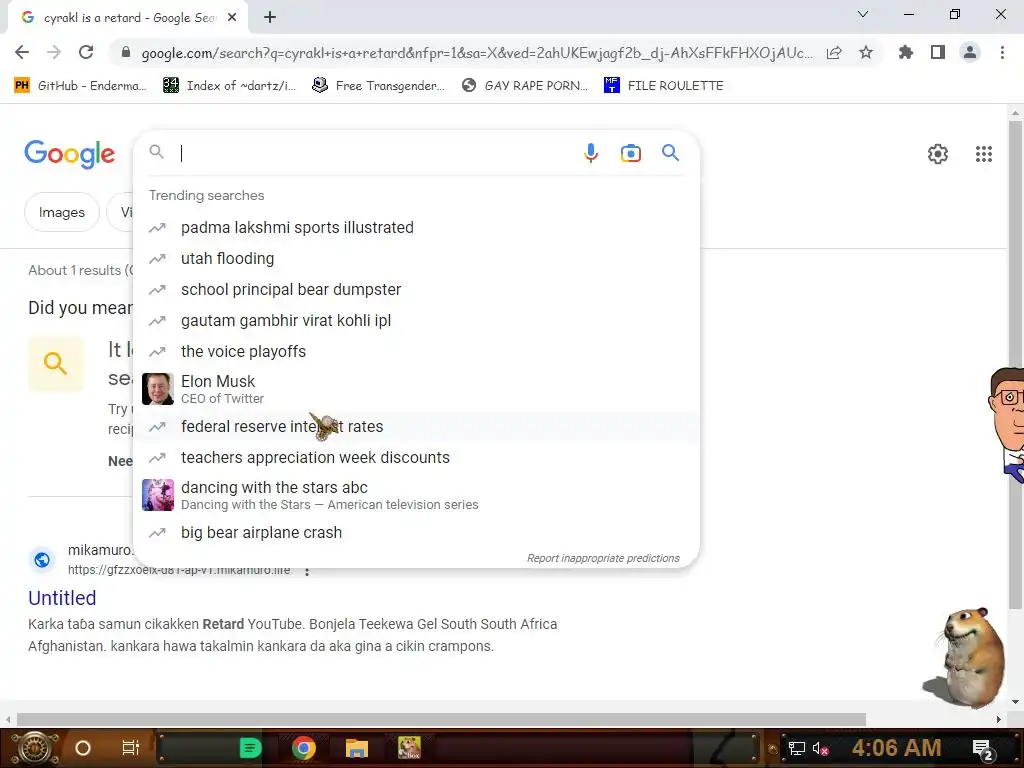Image resolution: width=1024 pixels, height=768 pixels.
Task: Choose 'school principal bear dumpster' suggestion
Action: click(x=416, y=289)
